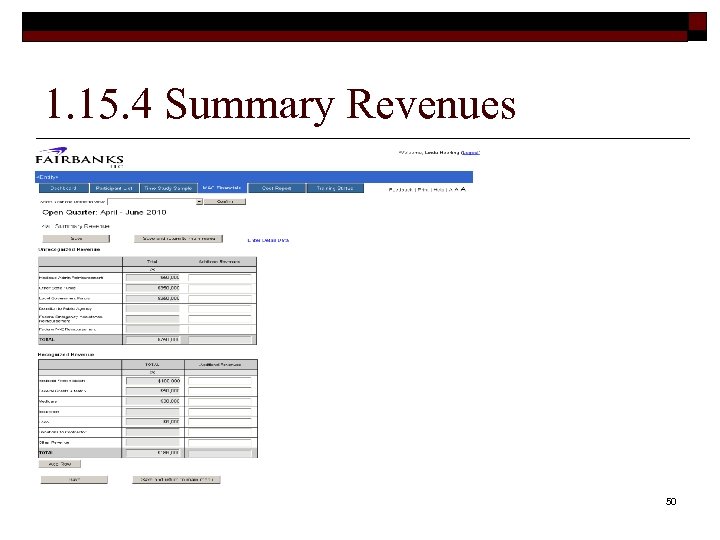Screen dimensions: 720x540
Task: Click the Unrecognized Revenue TOTAL amount field
Action: coord(152,340)
